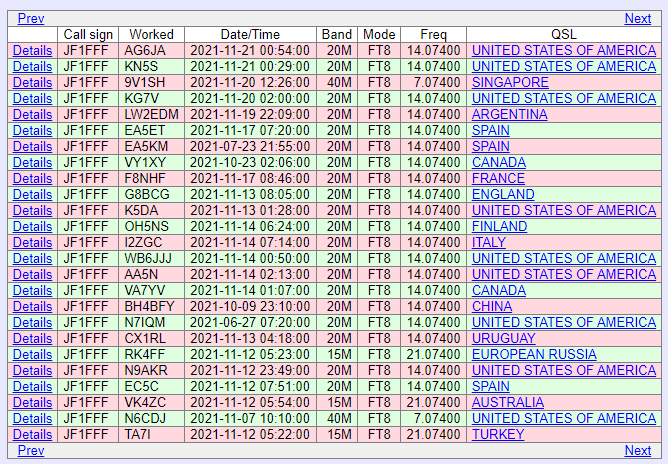668x464 pixels.
Task: Open the United States link for KN5S
Action: click(x=564, y=66)
